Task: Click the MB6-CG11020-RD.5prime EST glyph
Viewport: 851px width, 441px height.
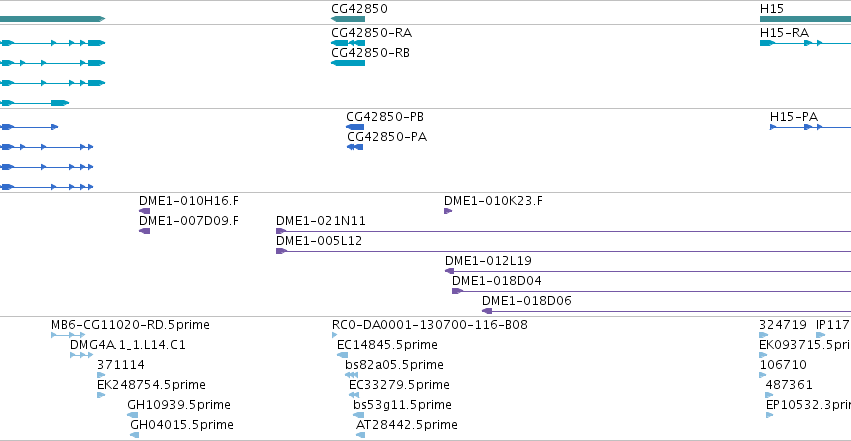Action: 68,335
